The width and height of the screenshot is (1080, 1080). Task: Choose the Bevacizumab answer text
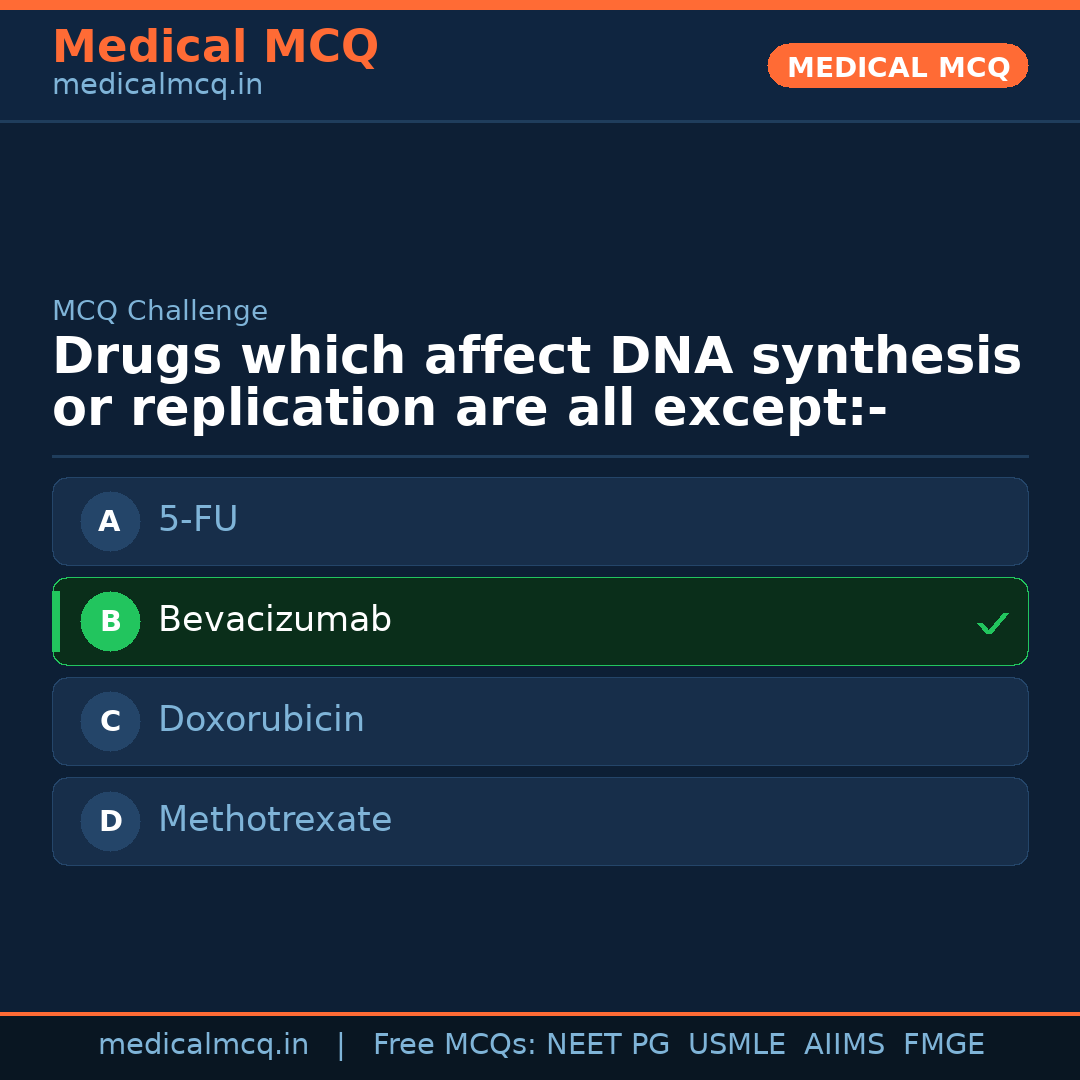click(x=274, y=620)
